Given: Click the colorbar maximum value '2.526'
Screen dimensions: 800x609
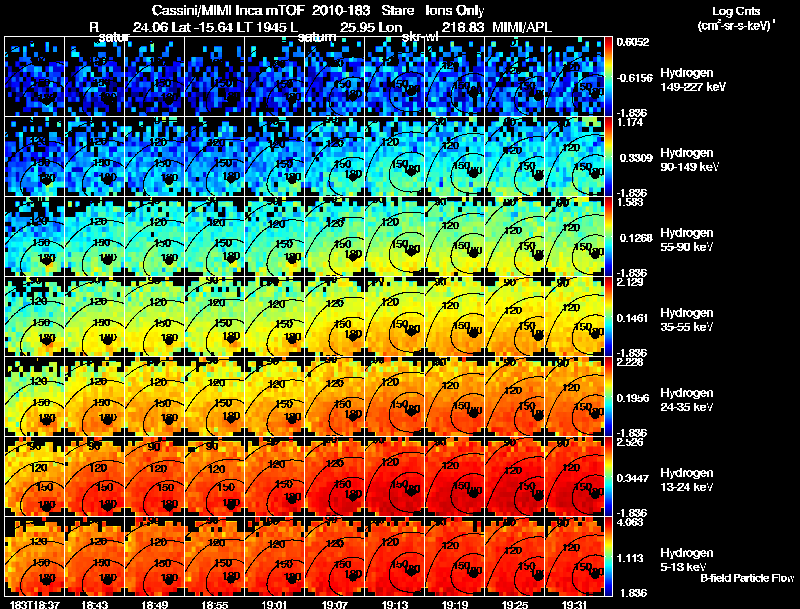Looking at the screenshot, I should pyautogui.click(x=630, y=442).
